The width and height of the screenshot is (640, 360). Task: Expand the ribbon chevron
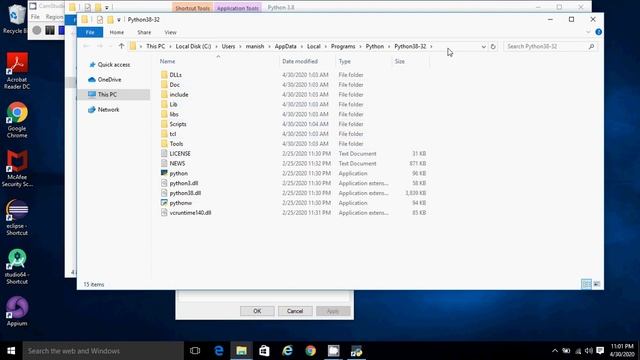(x=588, y=32)
